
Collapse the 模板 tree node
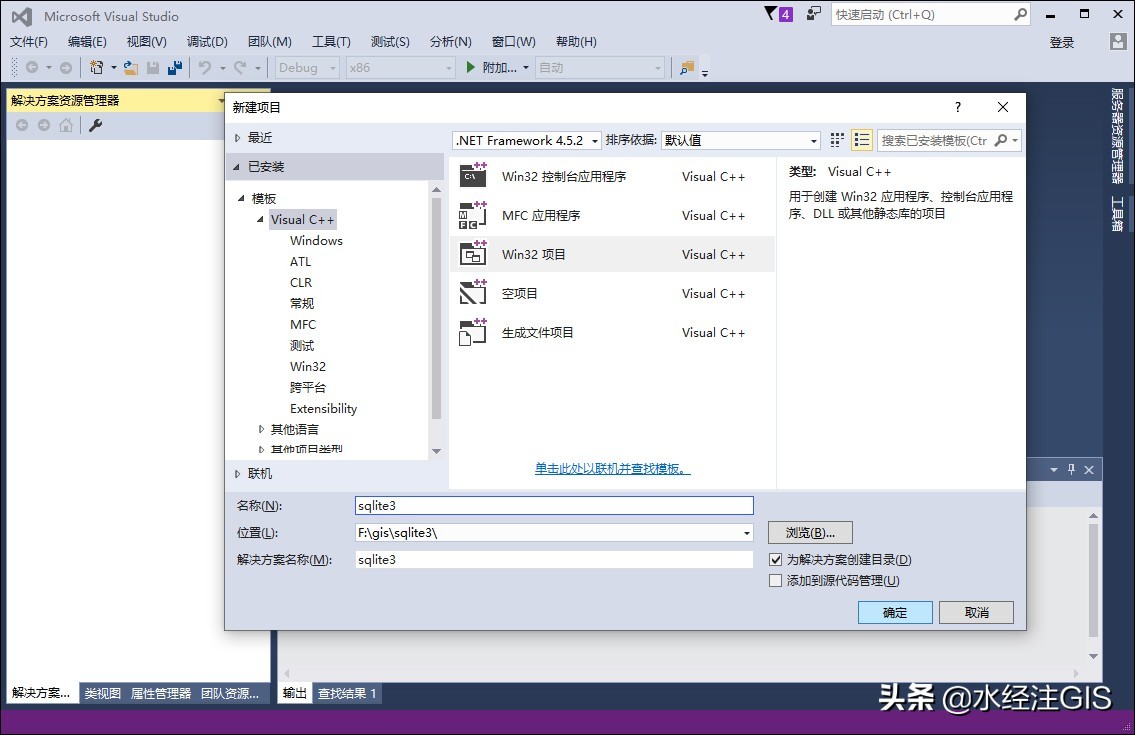241,198
